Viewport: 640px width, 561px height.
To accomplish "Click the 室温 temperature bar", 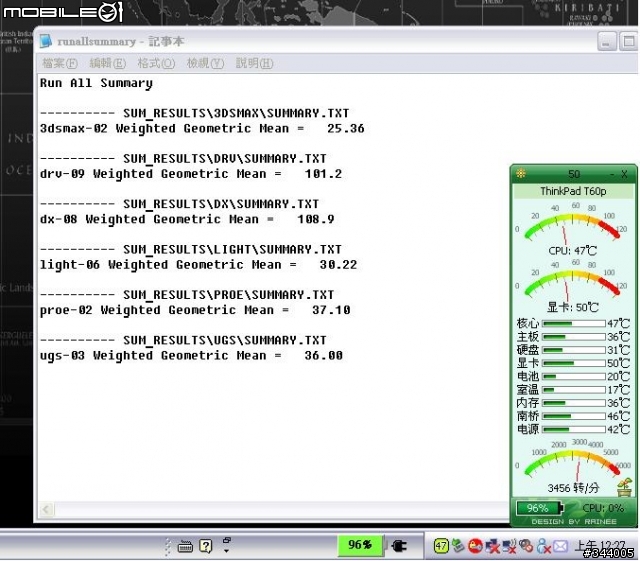I will 573,390.
